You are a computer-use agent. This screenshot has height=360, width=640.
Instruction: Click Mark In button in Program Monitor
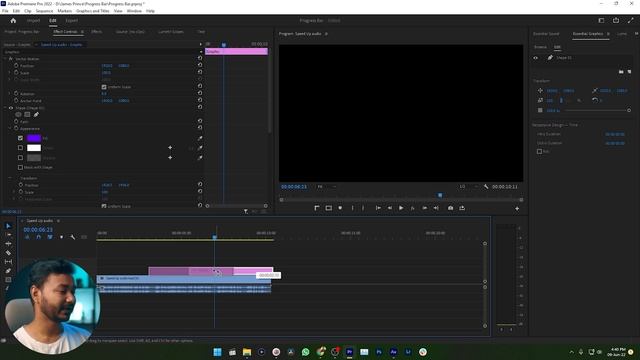tap(353, 208)
